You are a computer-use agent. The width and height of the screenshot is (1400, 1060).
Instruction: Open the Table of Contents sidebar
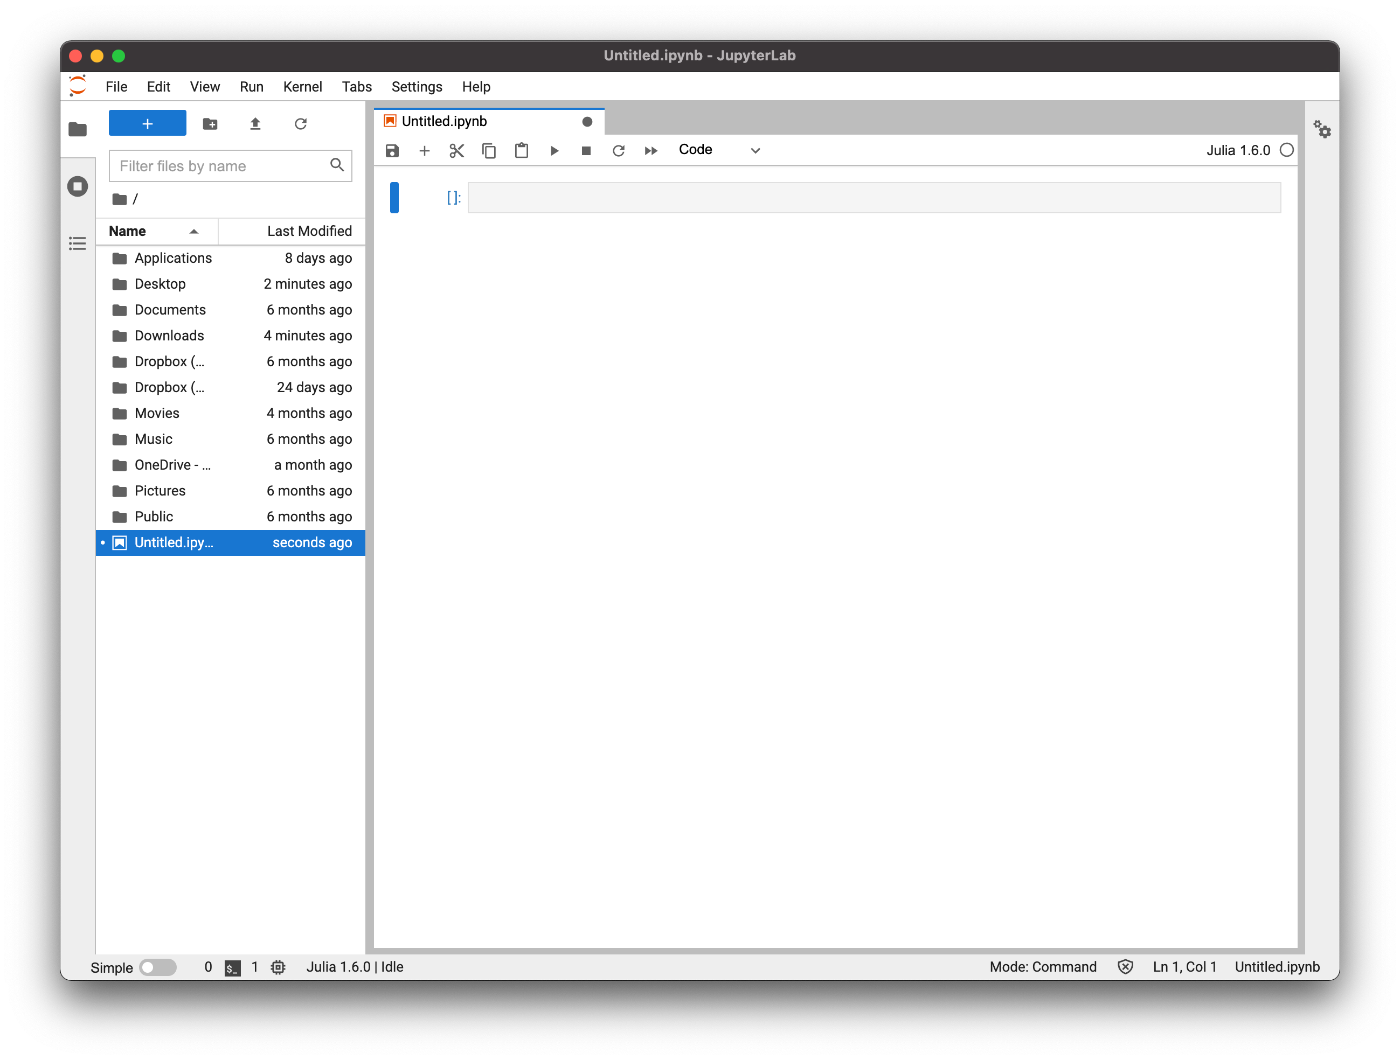[x=78, y=243]
